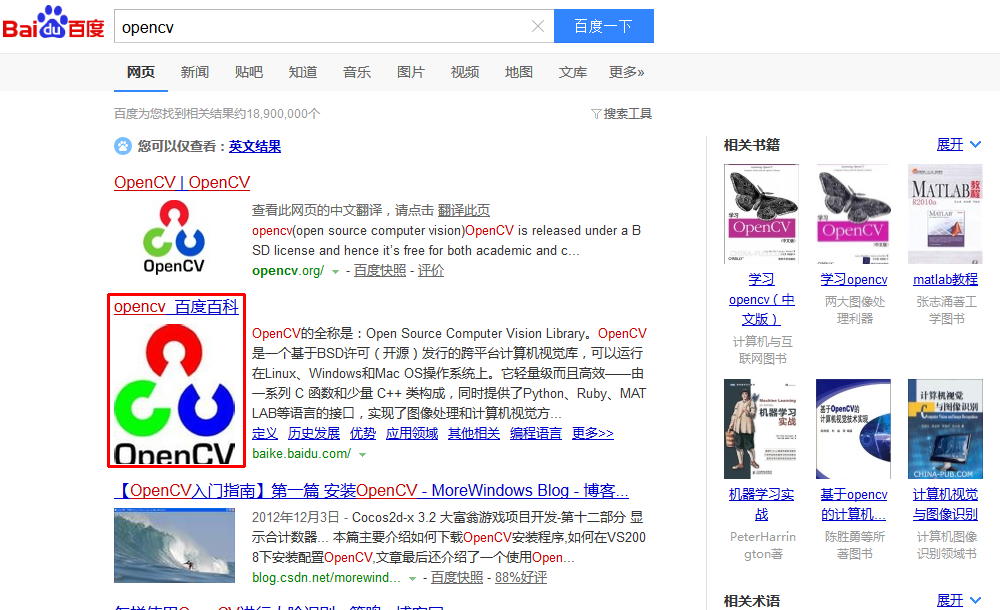This screenshot has width=1000, height=610.
Task: Expand 相关术语 with 展开
Action: 959,600
